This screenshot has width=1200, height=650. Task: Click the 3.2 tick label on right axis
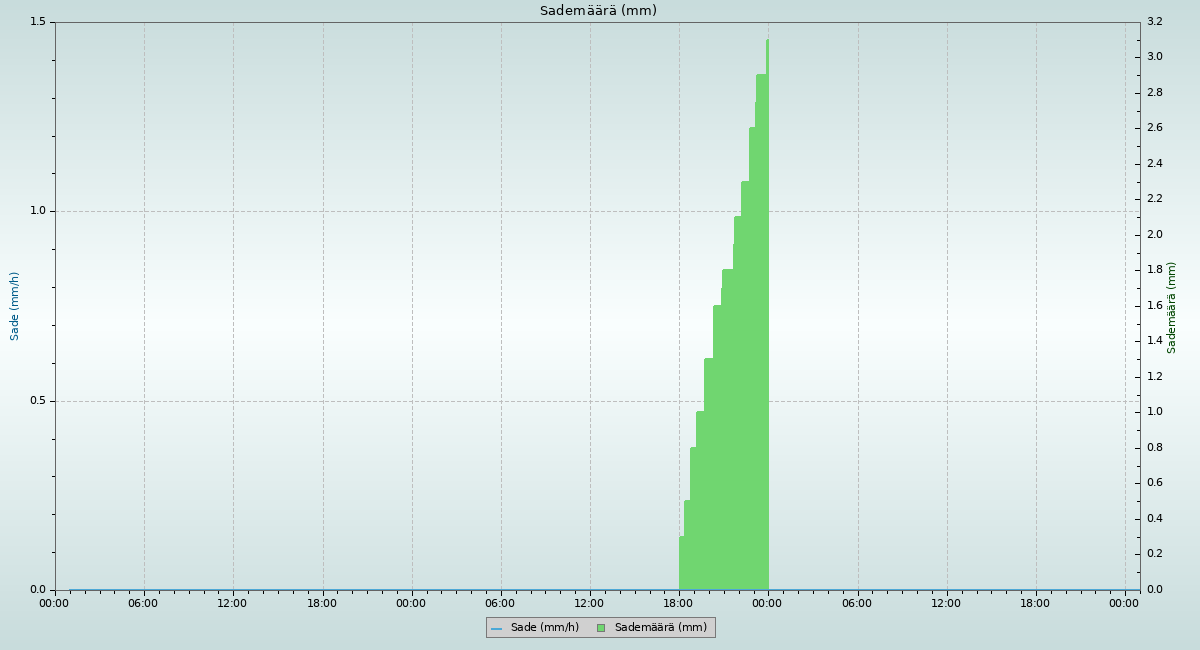(x=1154, y=22)
